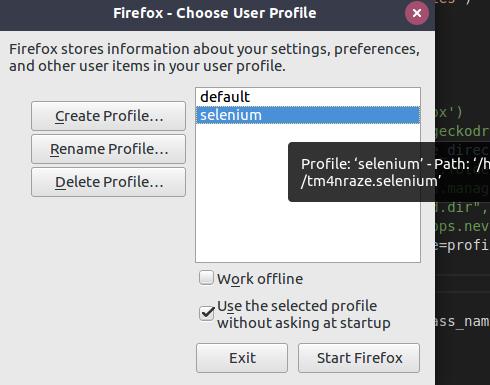Viewport: 490px width, 385px height.
Task: Select the selenium profile entry
Action: point(308,115)
